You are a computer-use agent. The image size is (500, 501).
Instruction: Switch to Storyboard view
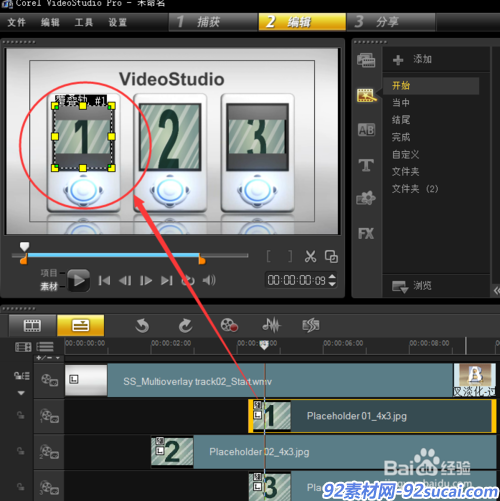point(32,325)
